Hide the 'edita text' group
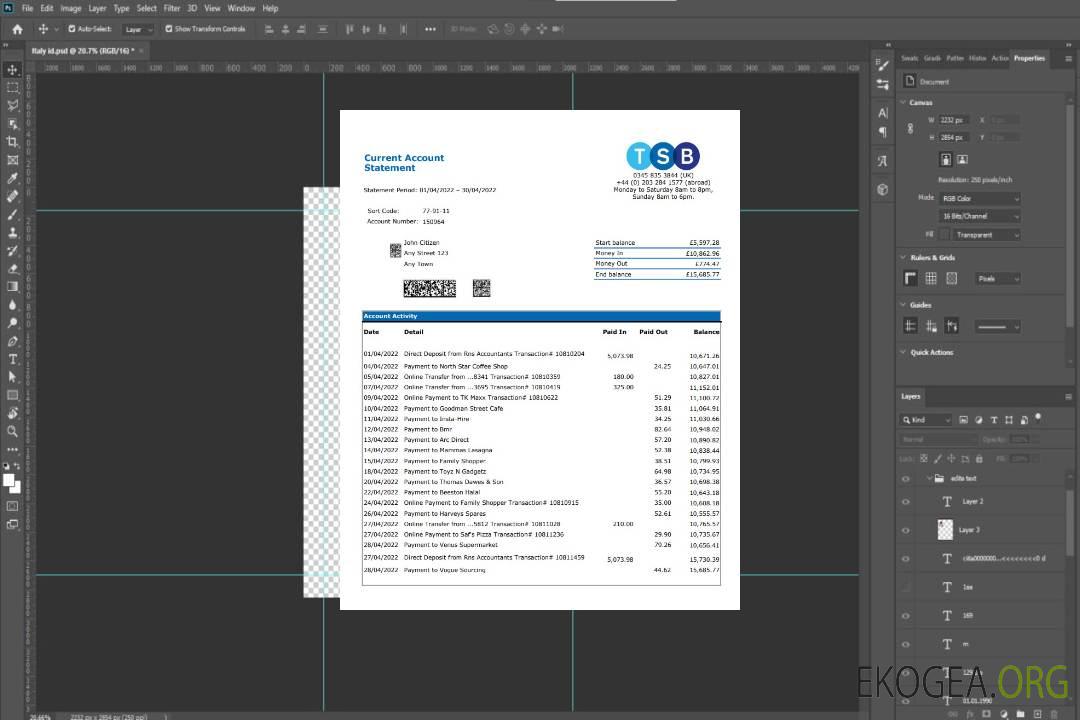 [906, 479]
